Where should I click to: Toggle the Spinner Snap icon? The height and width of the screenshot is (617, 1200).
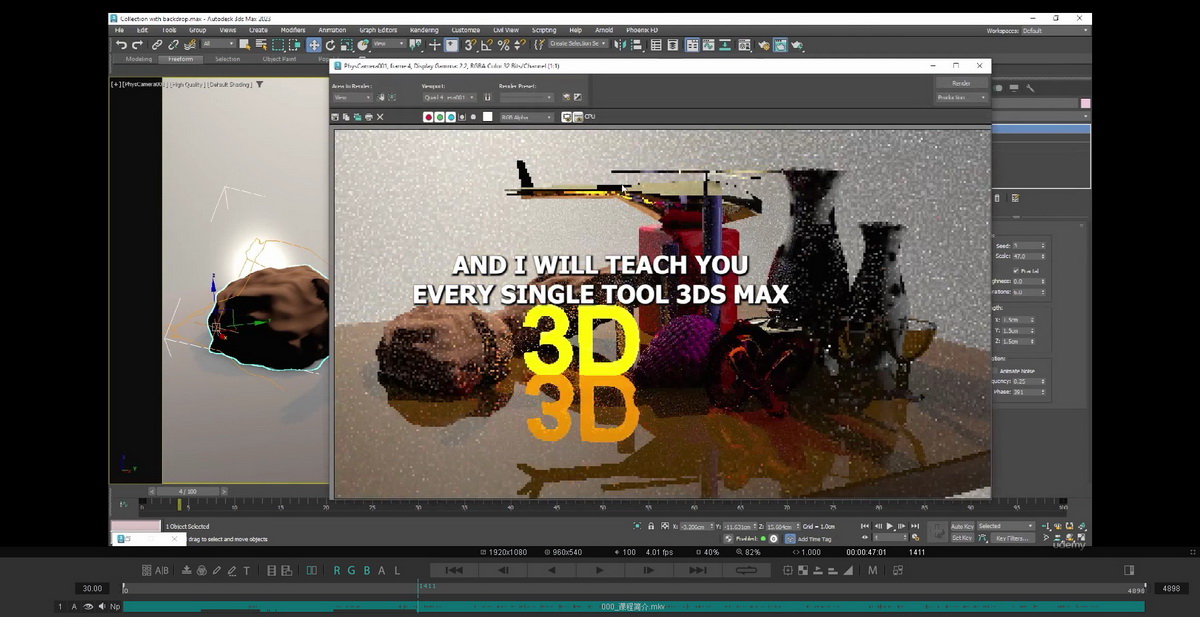[x=520, y=44]
